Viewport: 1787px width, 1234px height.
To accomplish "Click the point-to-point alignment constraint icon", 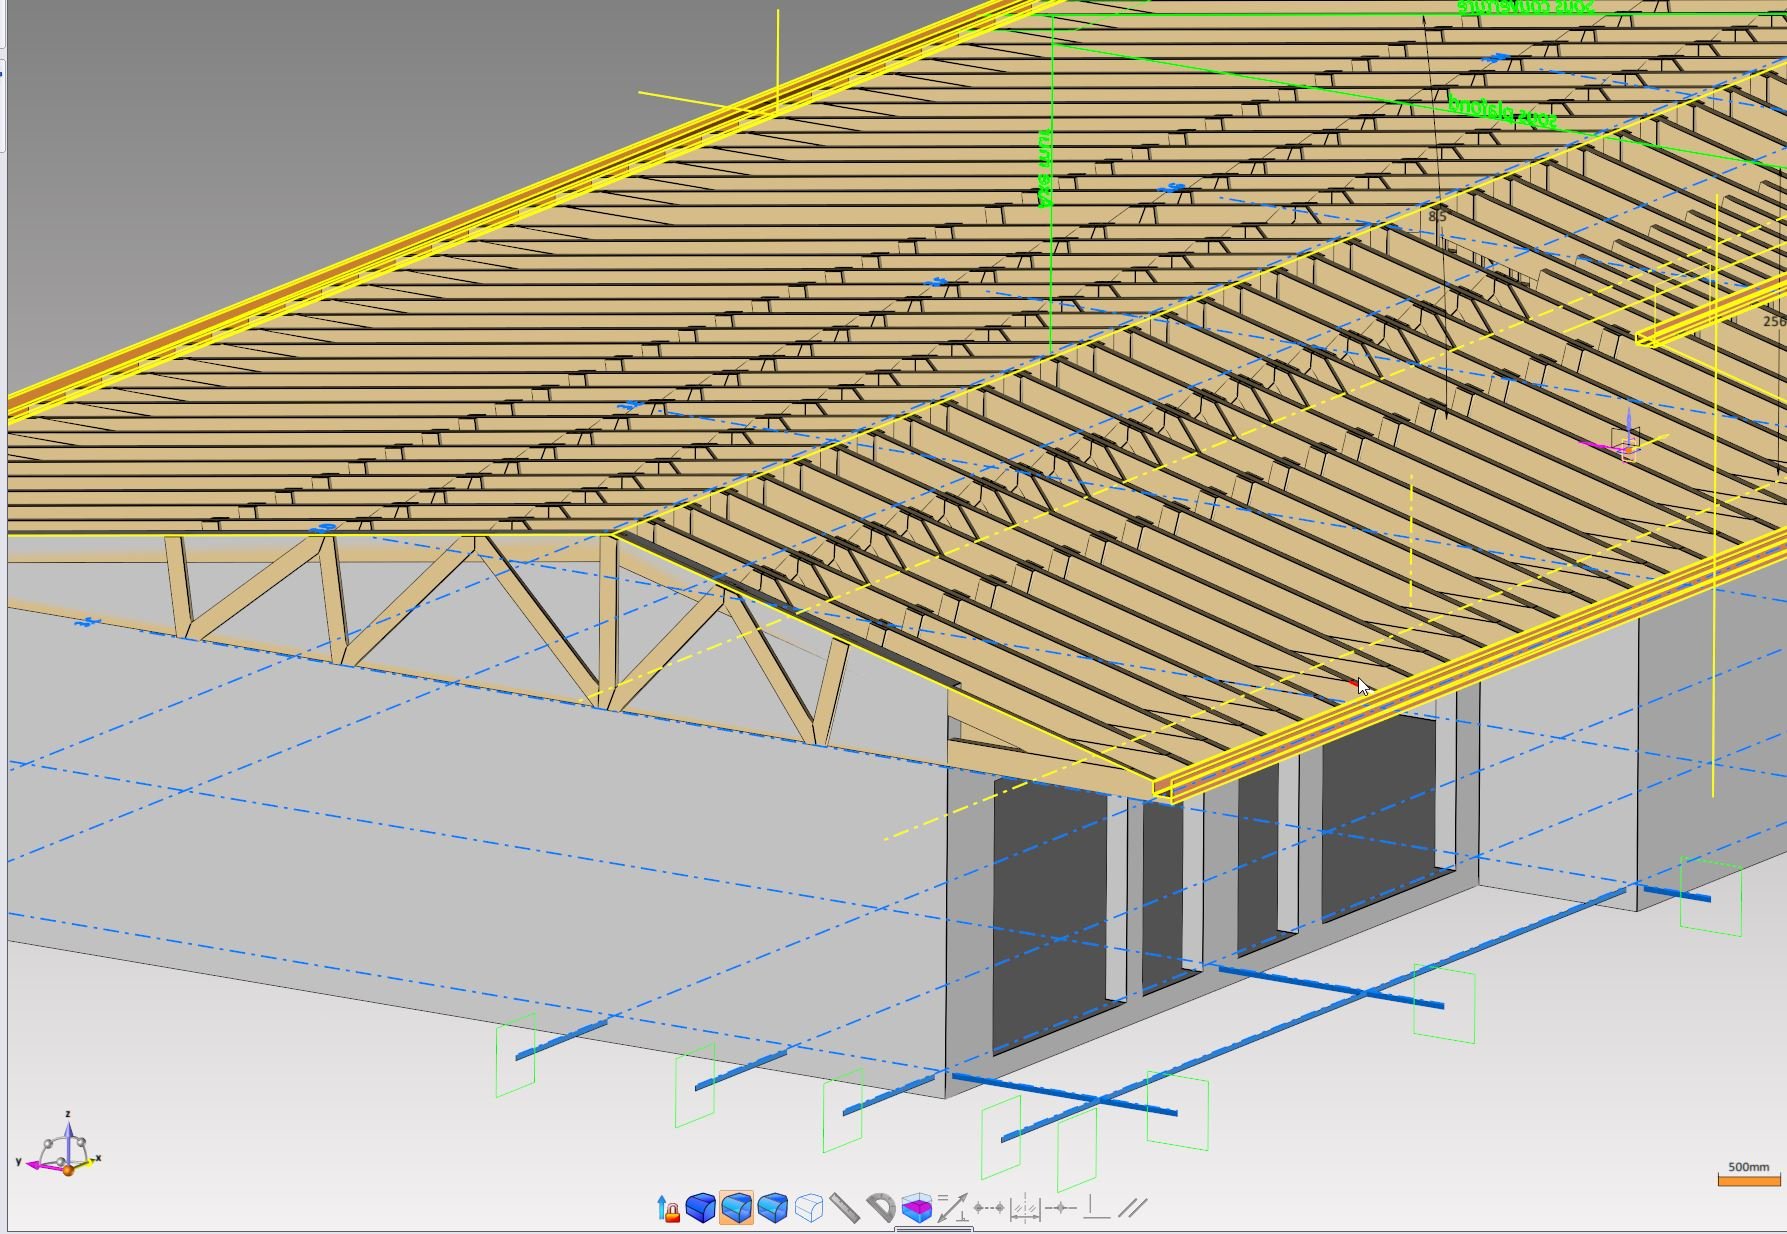I will tap(989, 1208).
